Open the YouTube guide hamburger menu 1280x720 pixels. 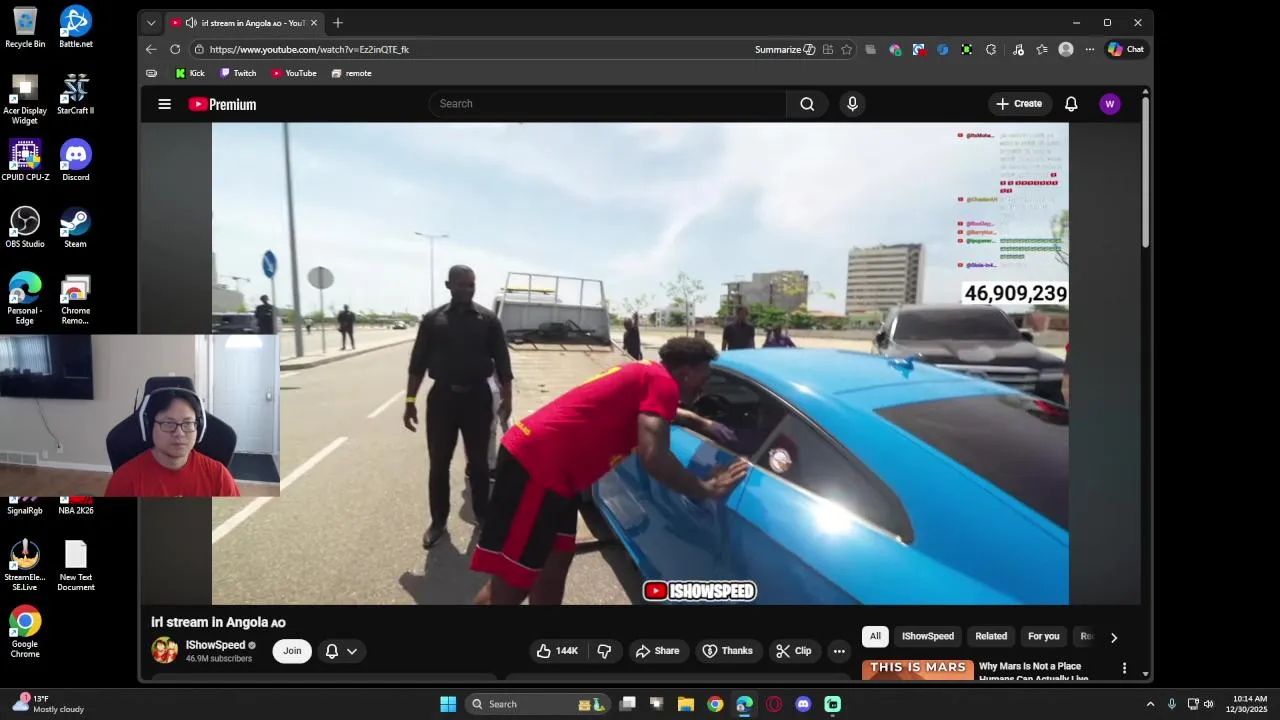click(x=165, y=104)
